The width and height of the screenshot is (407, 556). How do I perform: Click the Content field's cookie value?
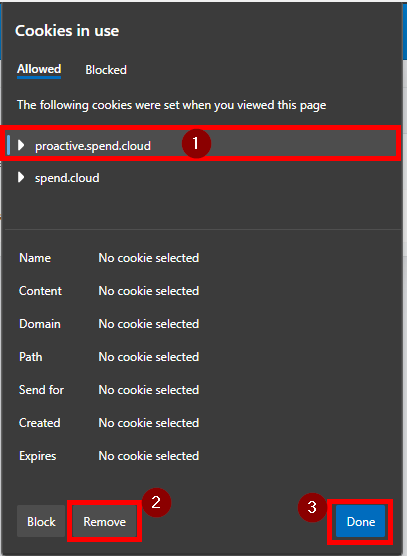click(x=149, y=291)
